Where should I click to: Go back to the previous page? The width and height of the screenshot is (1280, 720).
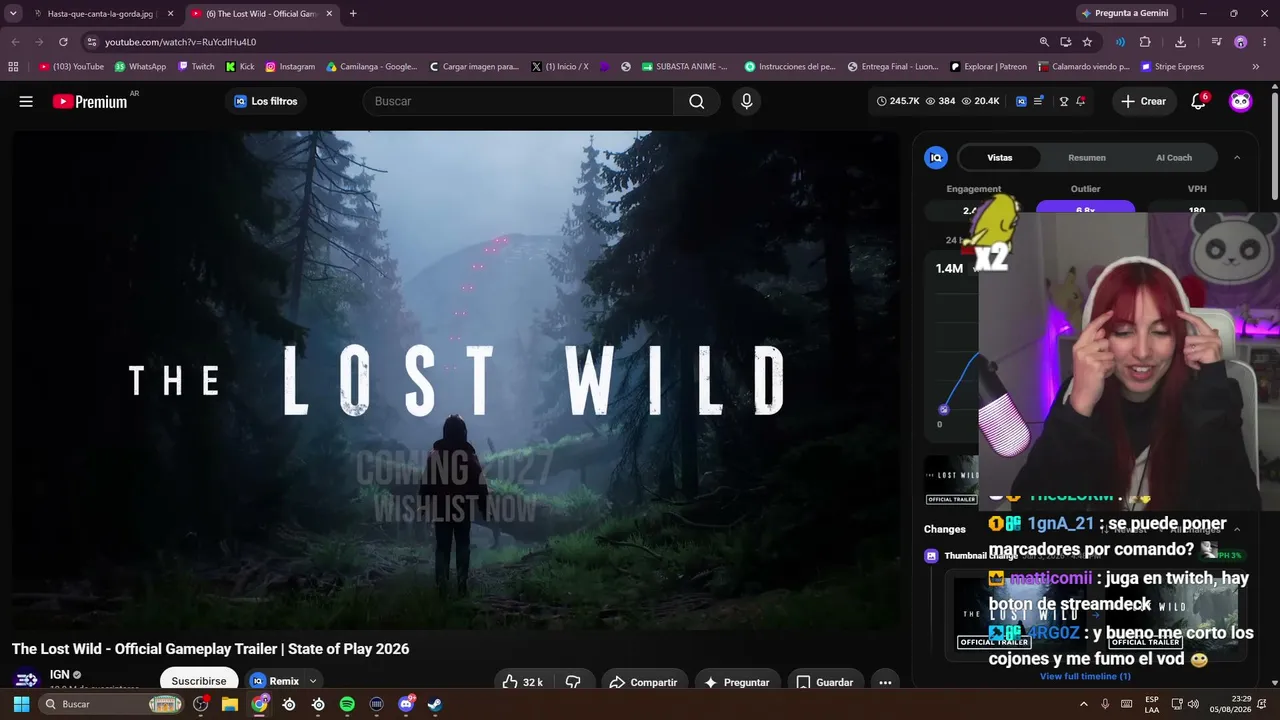click(x=15, y=42)
